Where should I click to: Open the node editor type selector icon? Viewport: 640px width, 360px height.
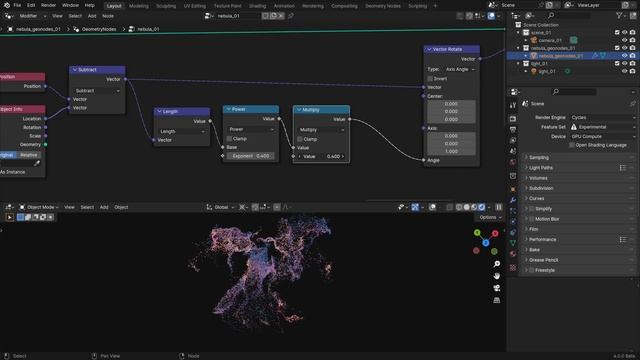tap(8, 16)
